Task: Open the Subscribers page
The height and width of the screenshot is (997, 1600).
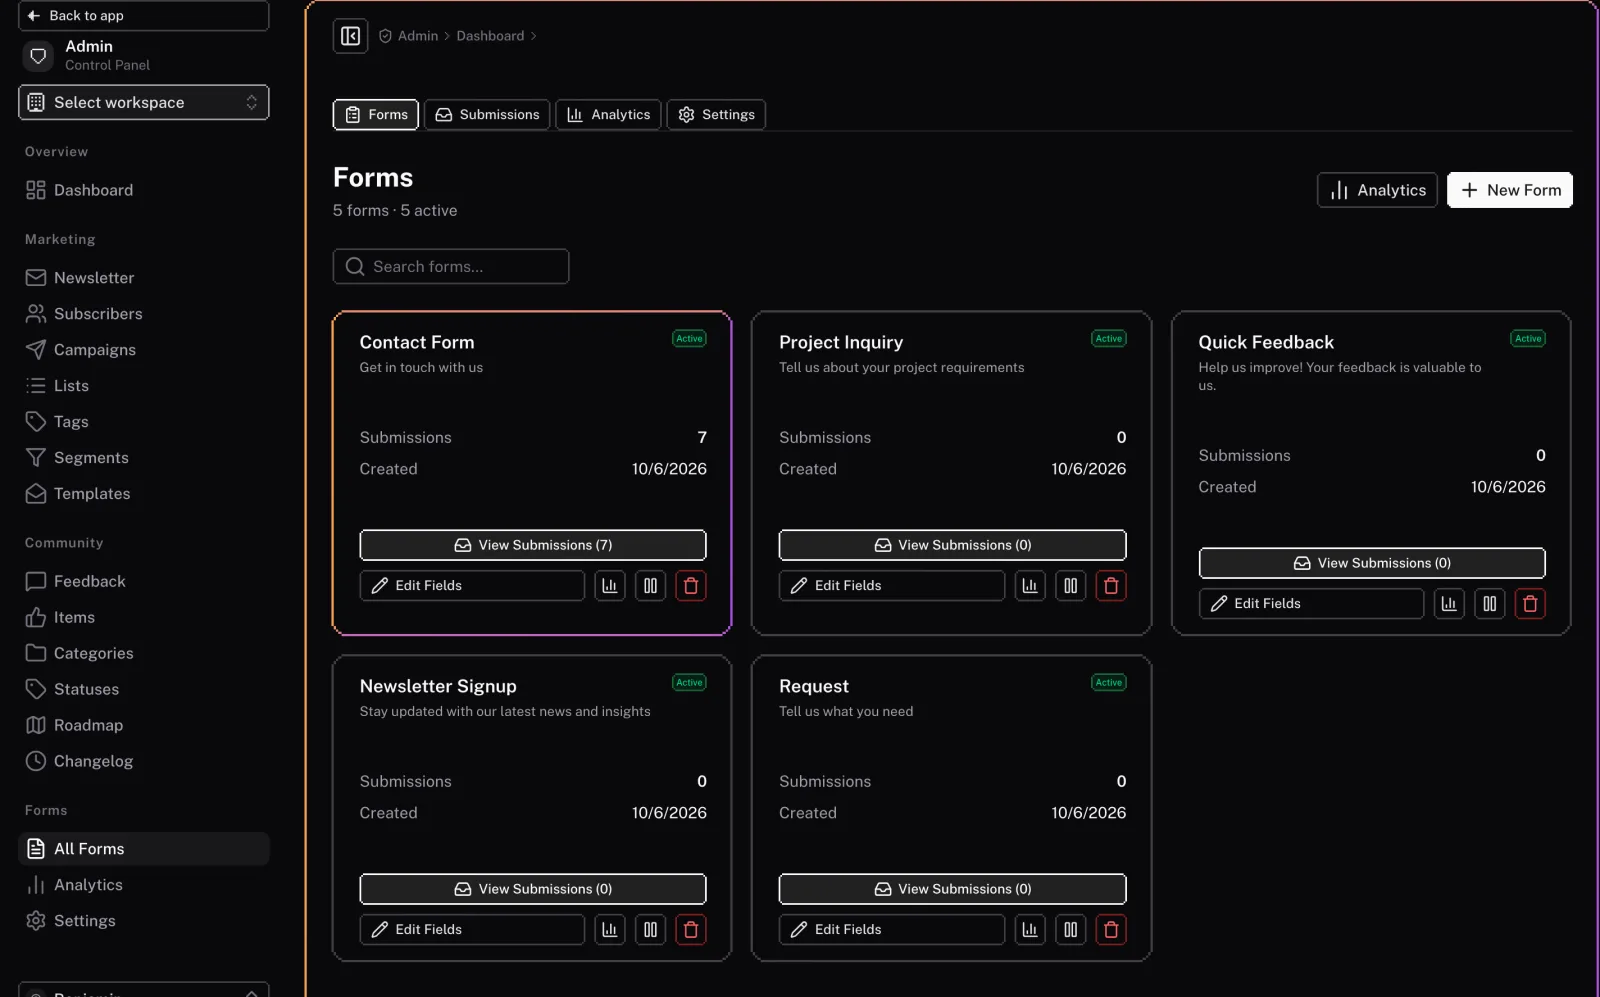Action: (x=144, y=314)
